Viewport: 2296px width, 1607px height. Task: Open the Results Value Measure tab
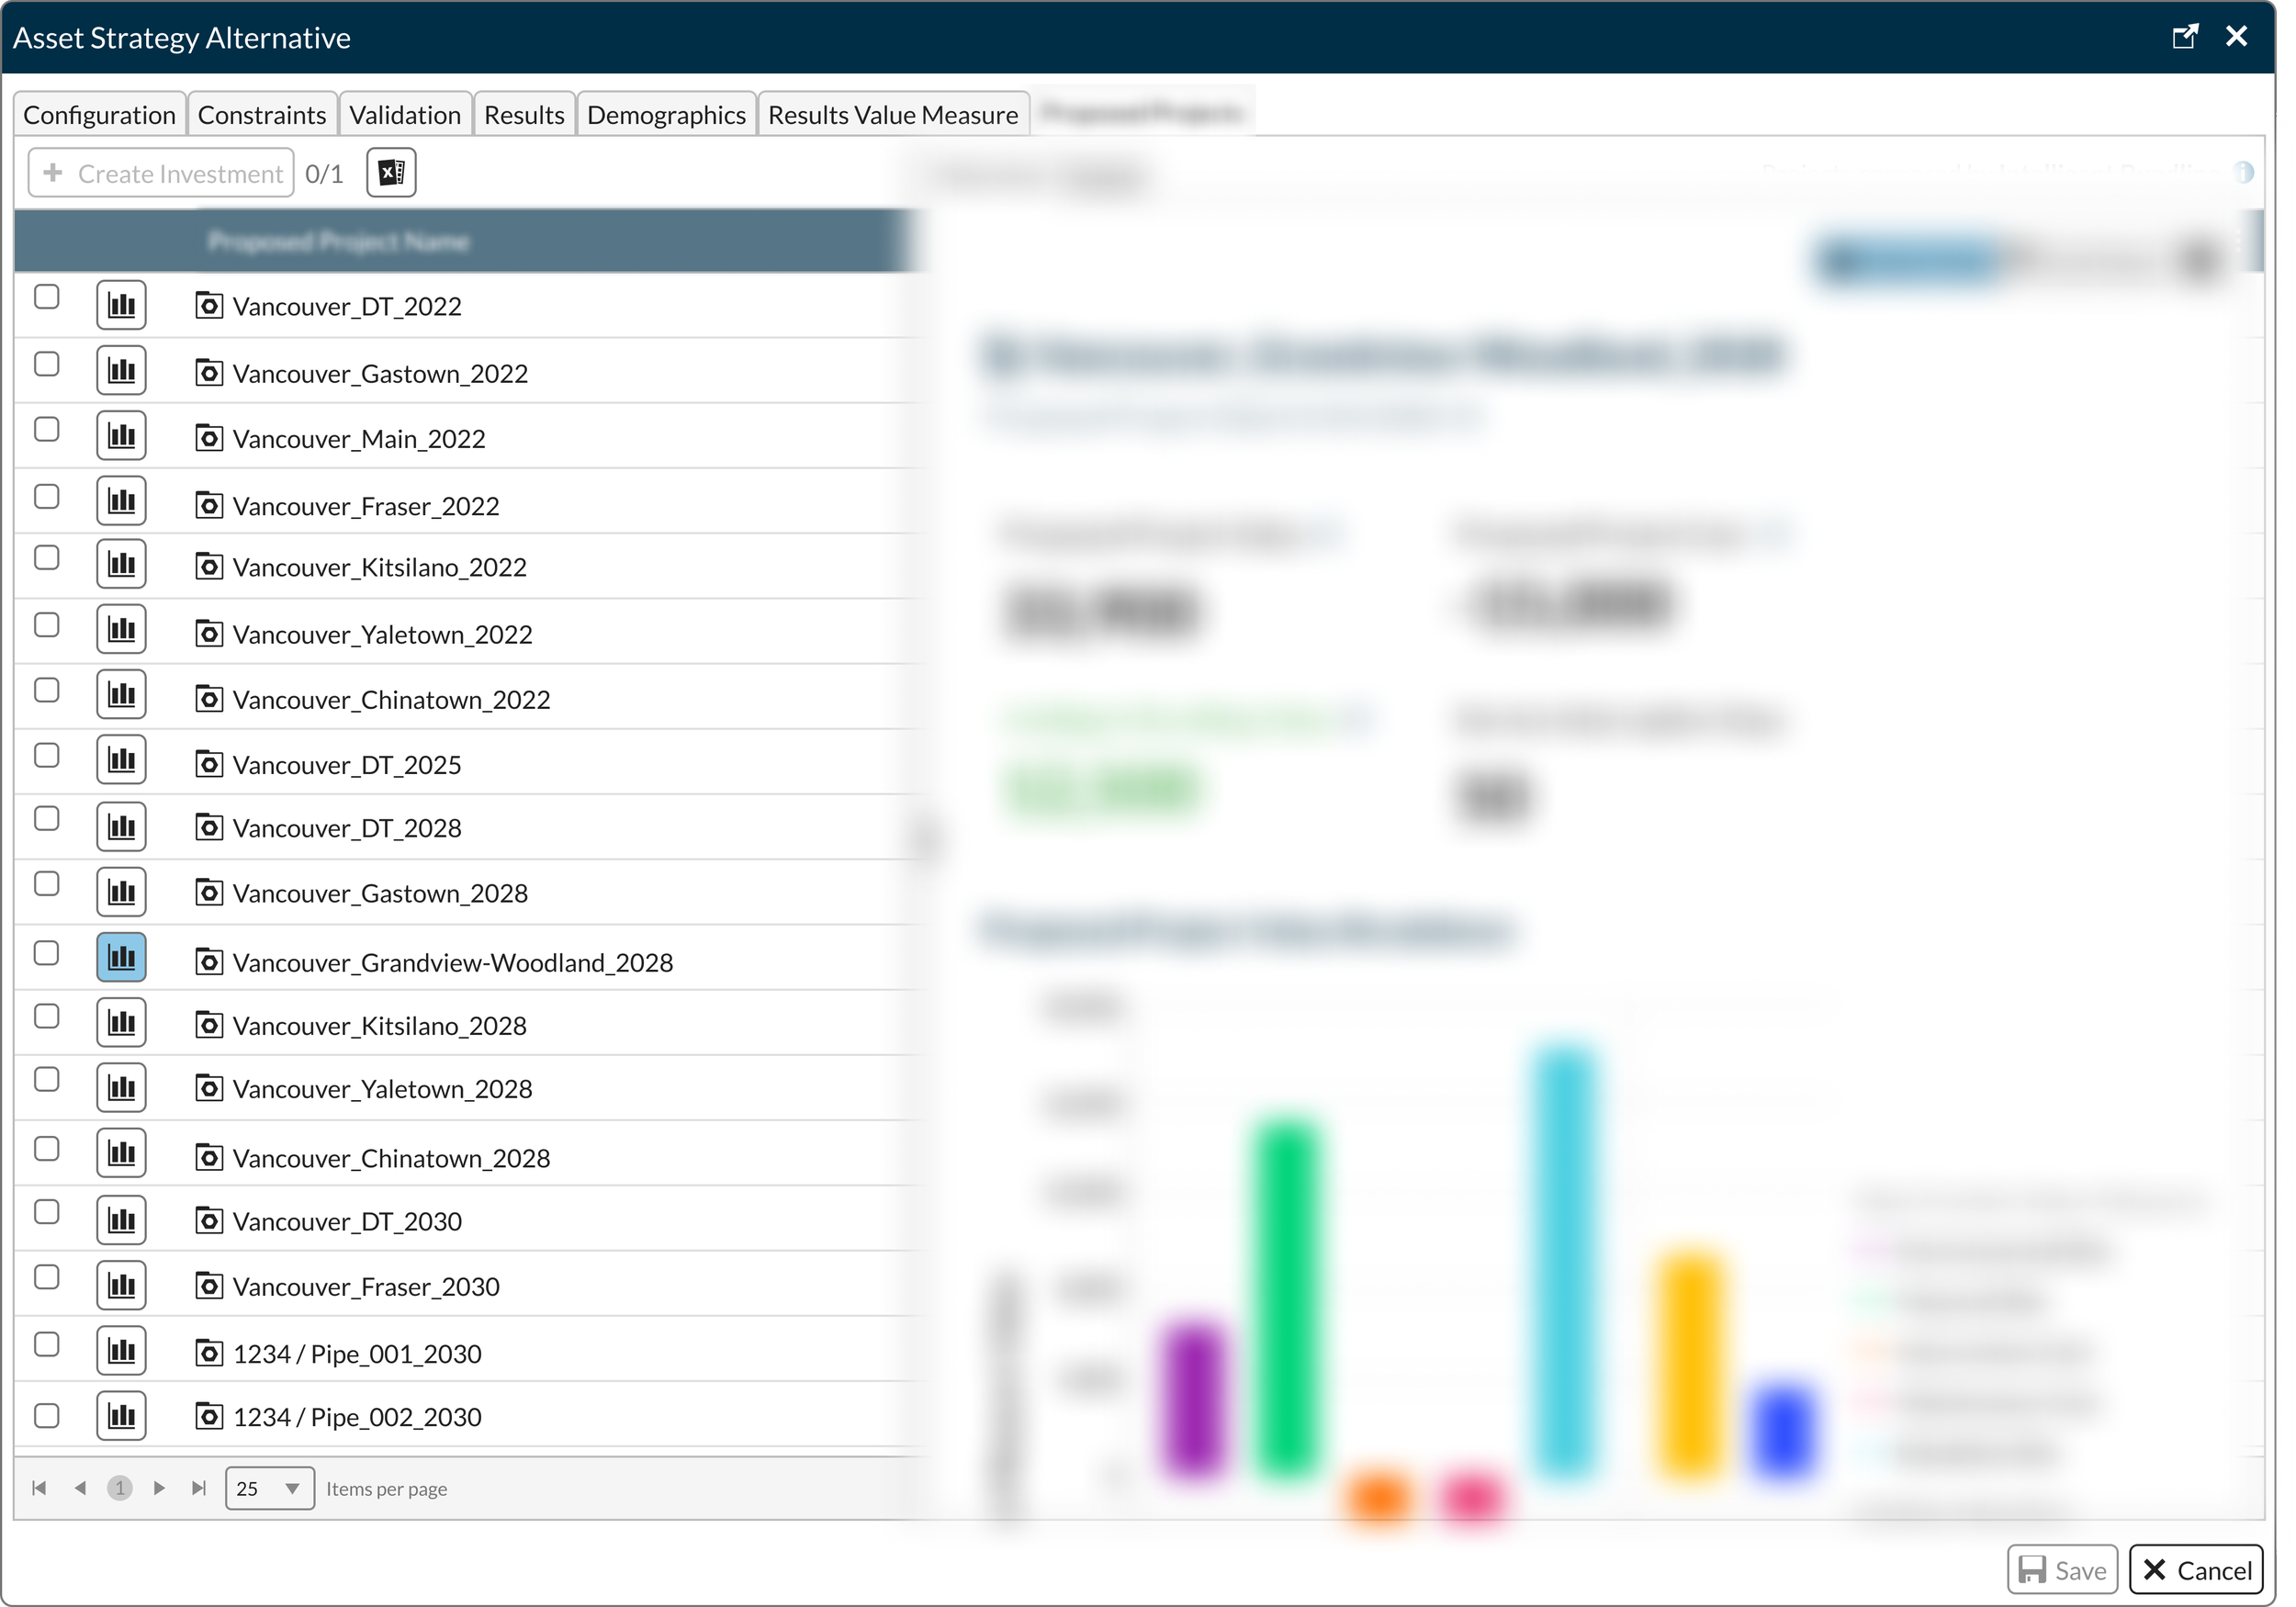click(x=892, y=115)
